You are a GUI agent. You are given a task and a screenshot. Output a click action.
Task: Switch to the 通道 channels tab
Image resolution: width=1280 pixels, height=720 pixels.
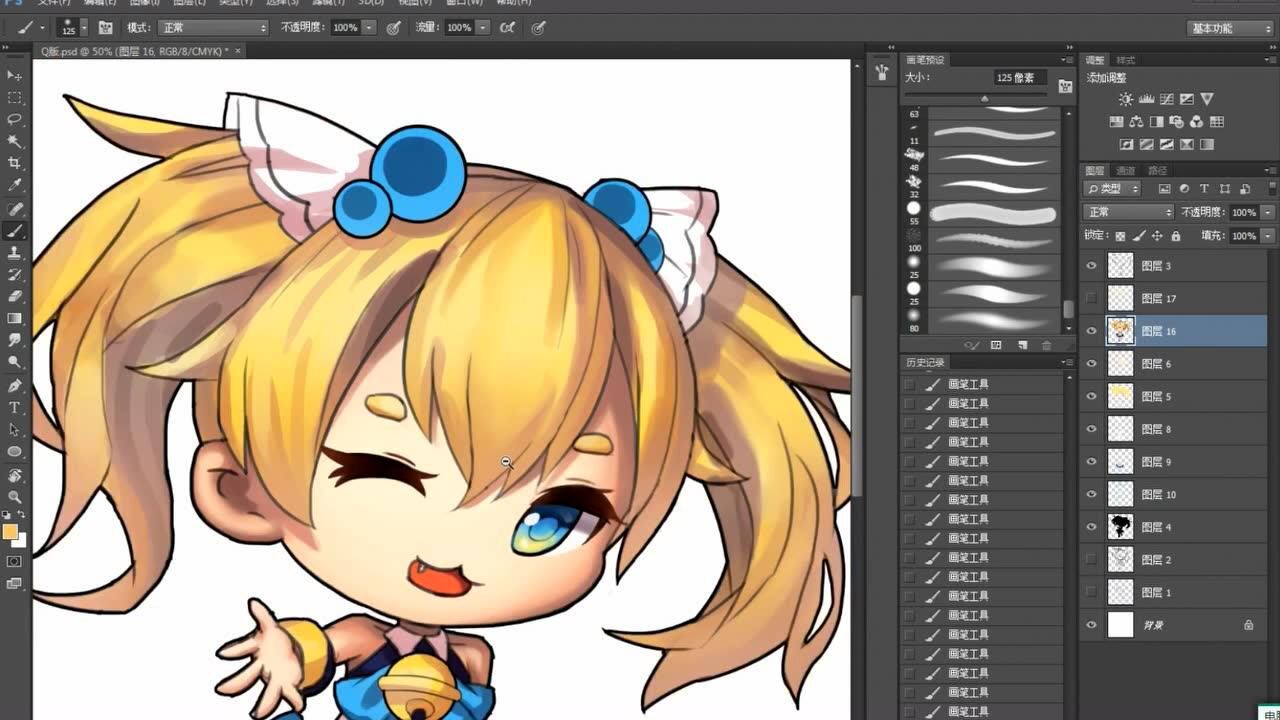[1126, 171]
